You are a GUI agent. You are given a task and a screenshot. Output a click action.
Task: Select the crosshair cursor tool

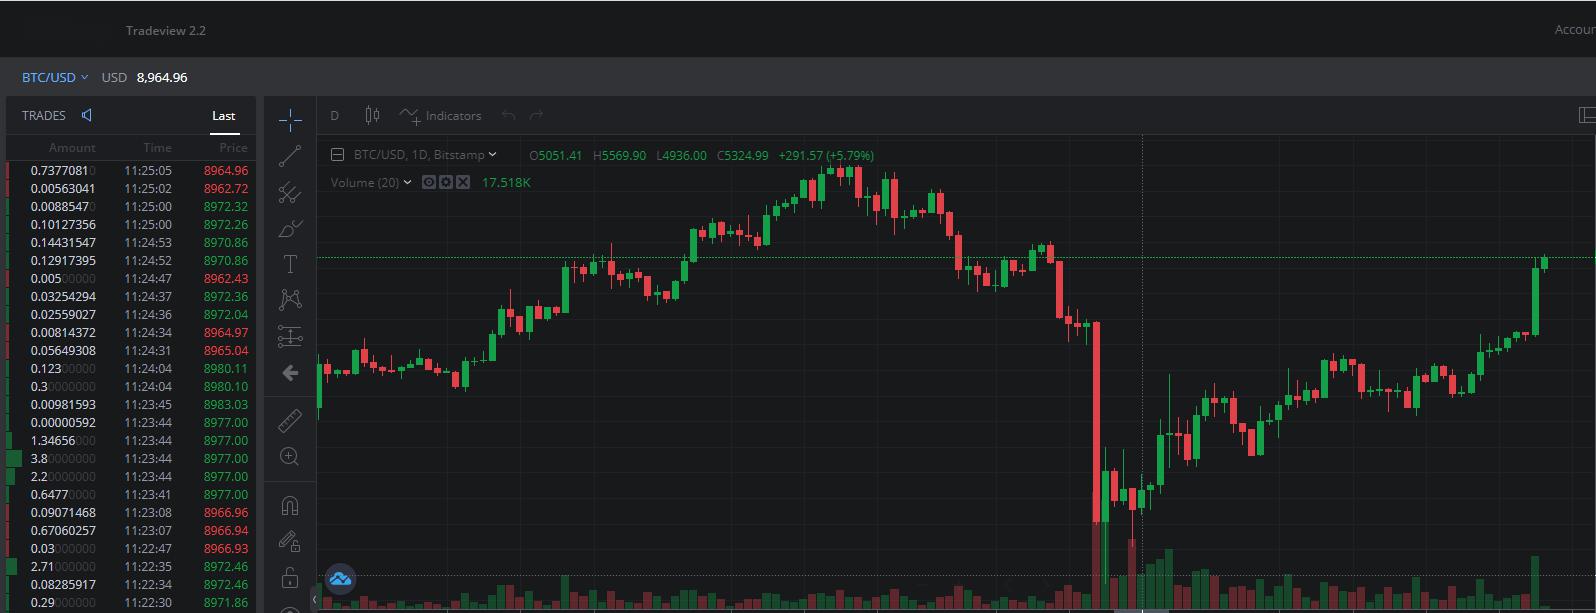coord(290,120)
